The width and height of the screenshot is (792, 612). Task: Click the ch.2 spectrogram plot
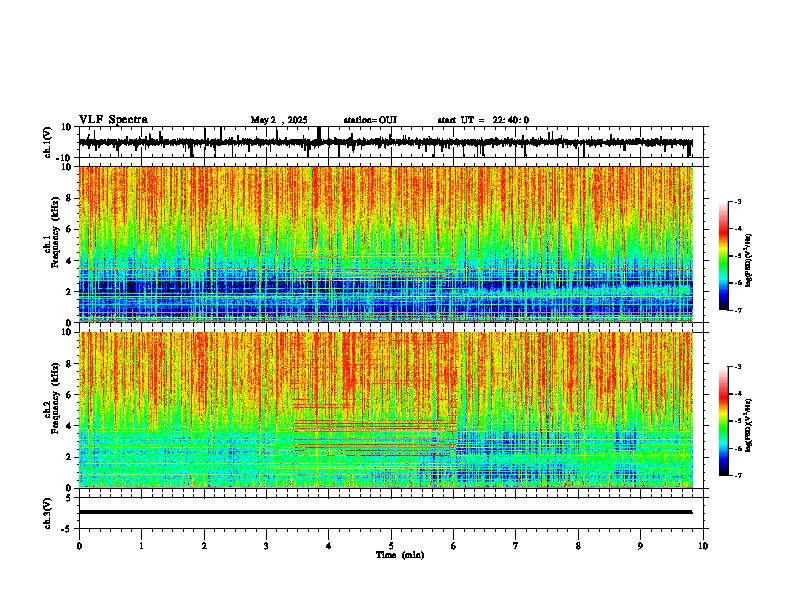386,410
